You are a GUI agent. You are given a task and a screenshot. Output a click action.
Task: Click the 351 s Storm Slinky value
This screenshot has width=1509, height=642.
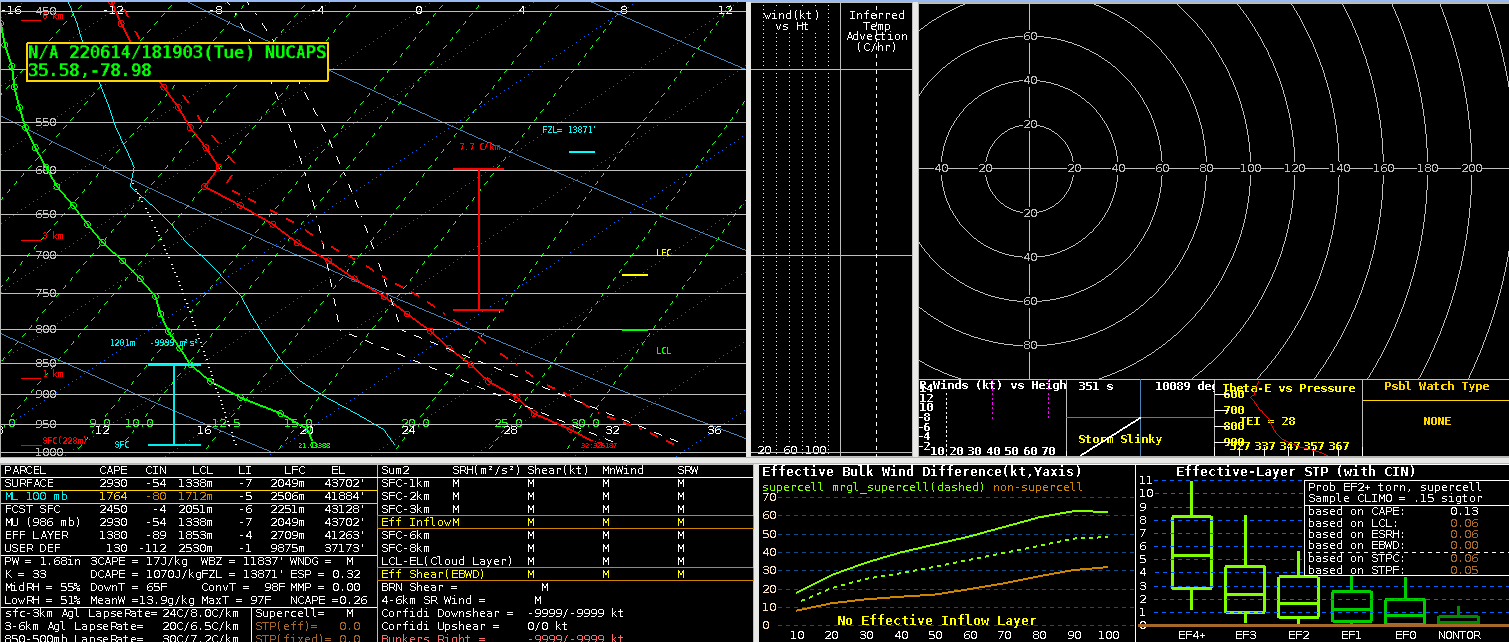click(1095, 386)
